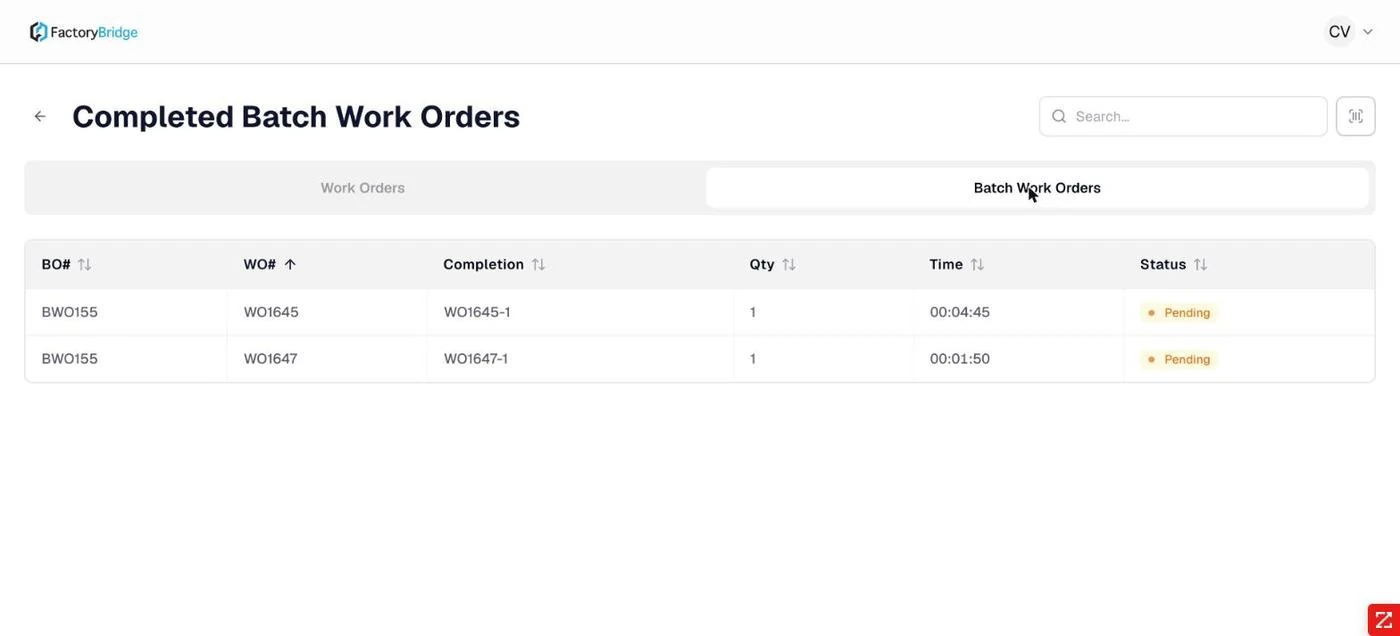Open the CV avatar account menu
The width and height of the screenshot is (1400, 636).
click(x=1339, y=32)
